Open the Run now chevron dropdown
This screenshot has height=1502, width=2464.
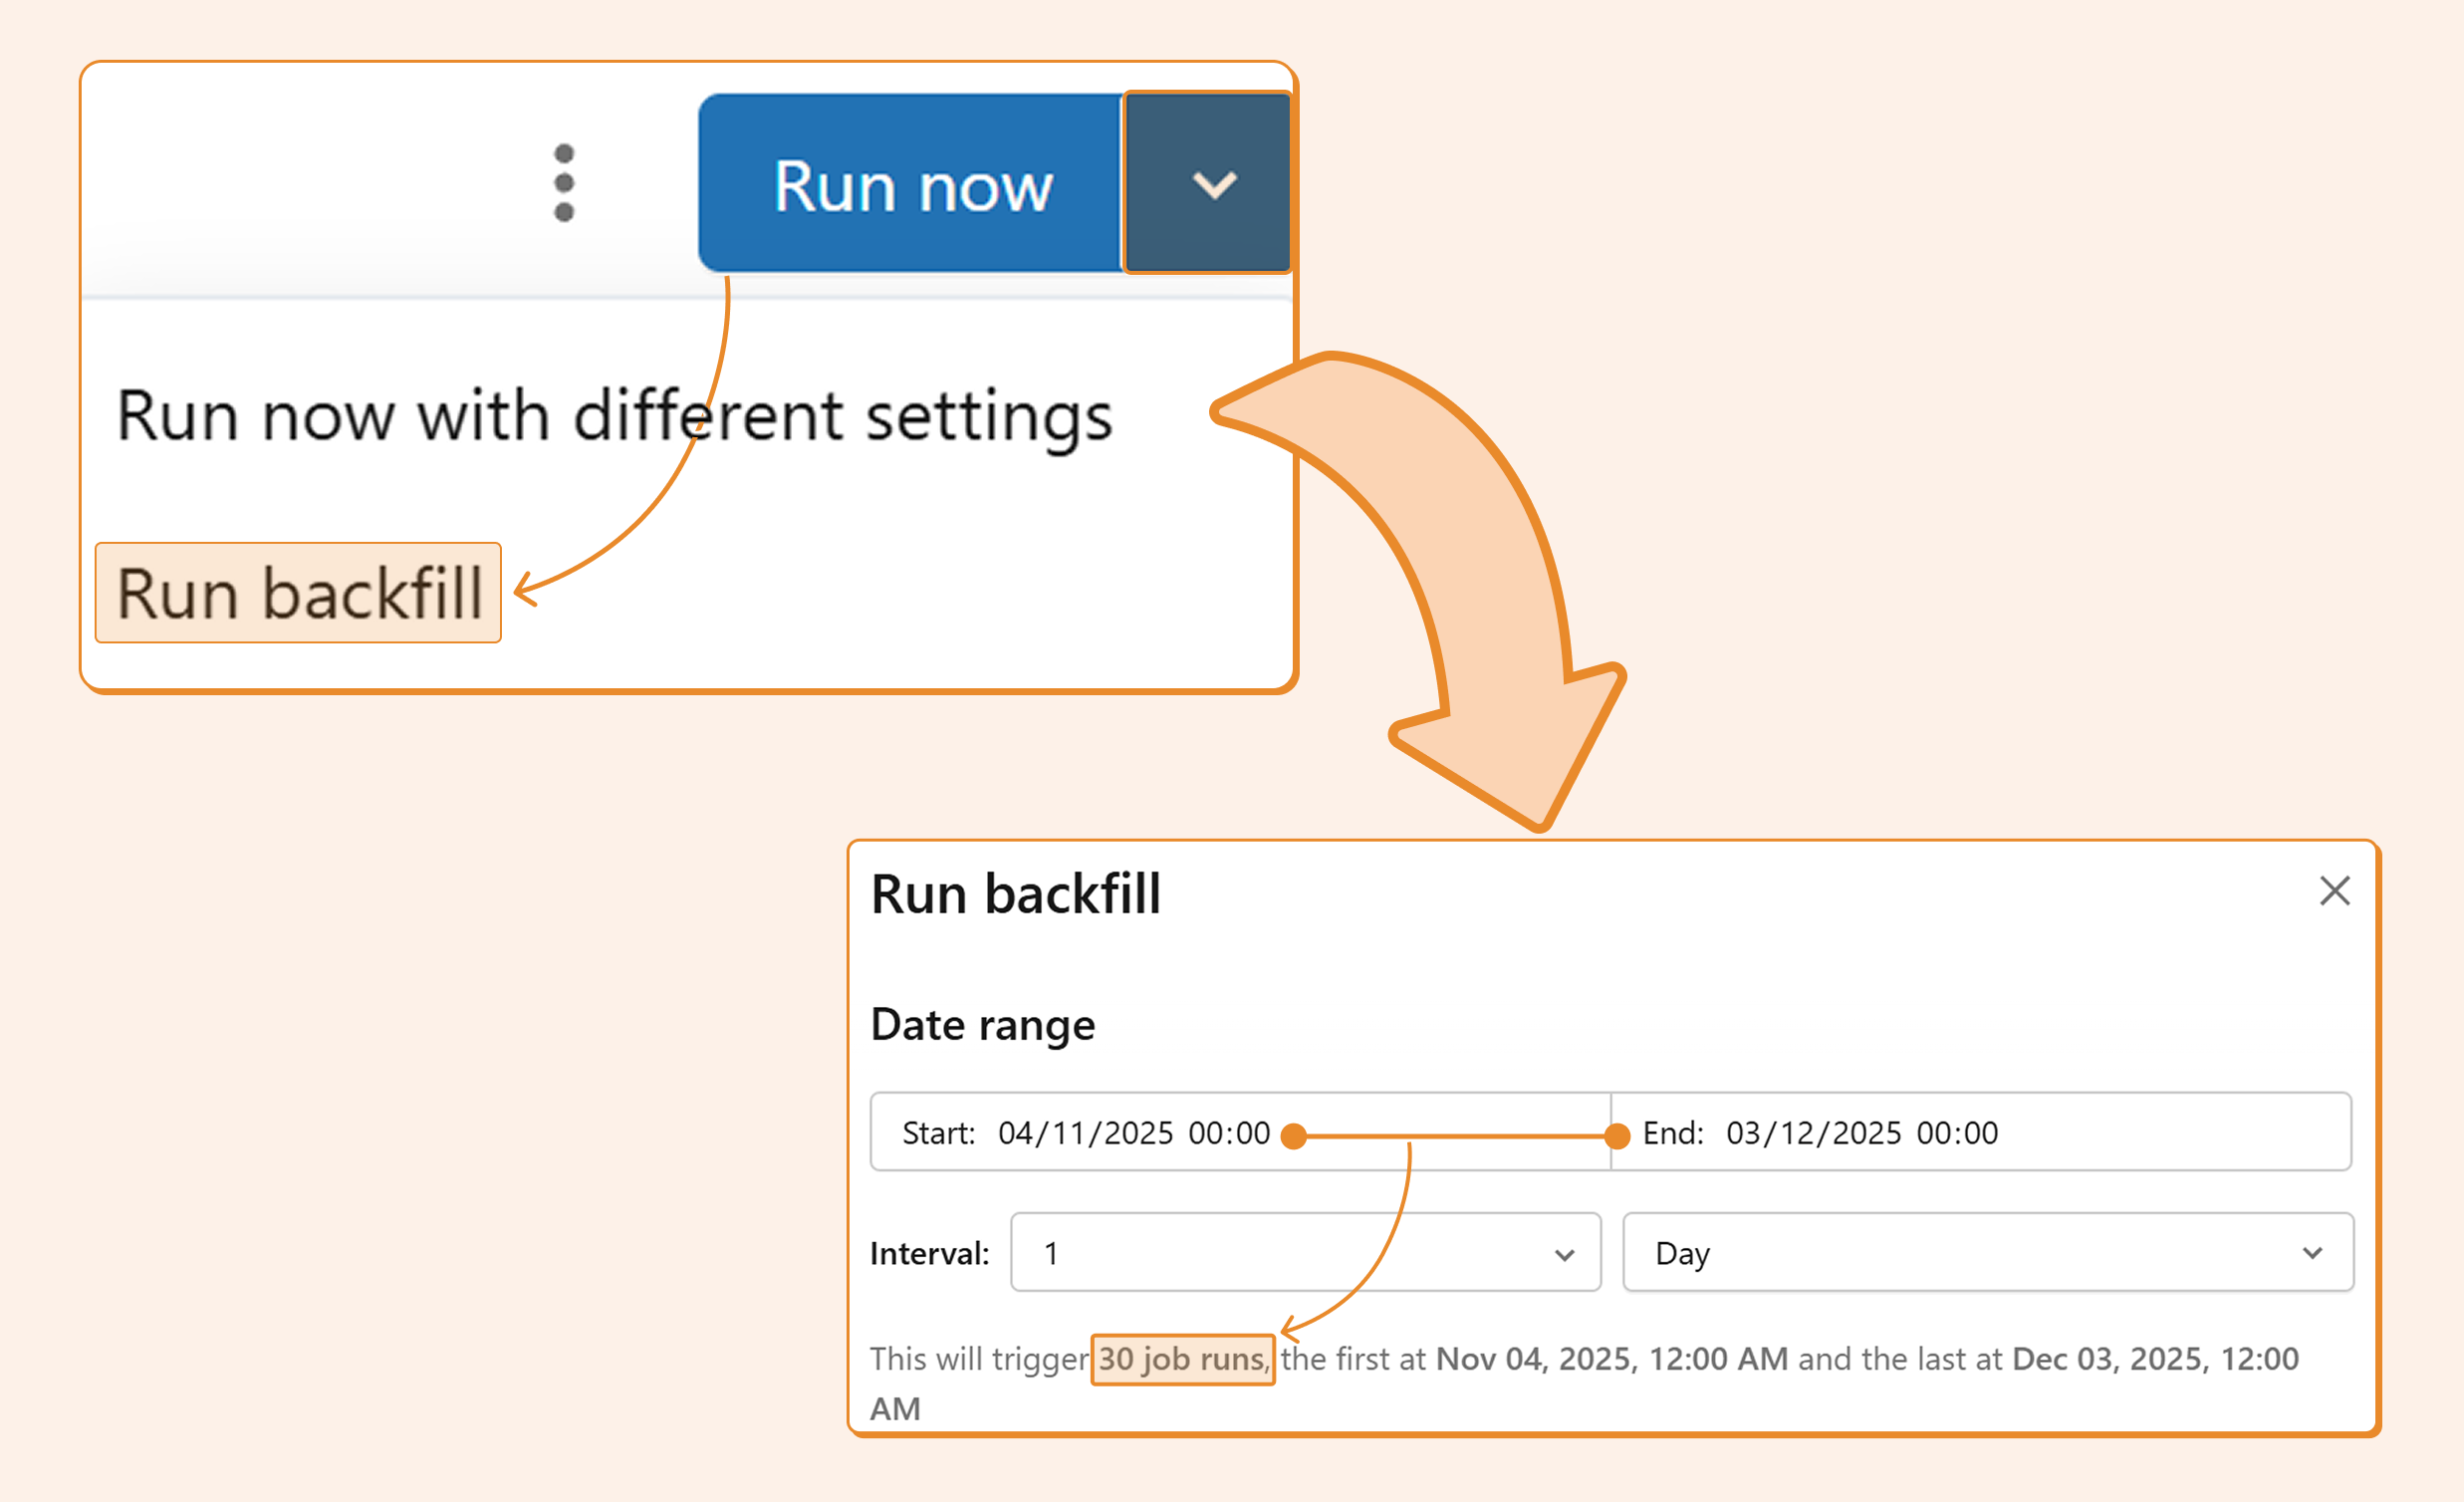(x=1208, y=183)
